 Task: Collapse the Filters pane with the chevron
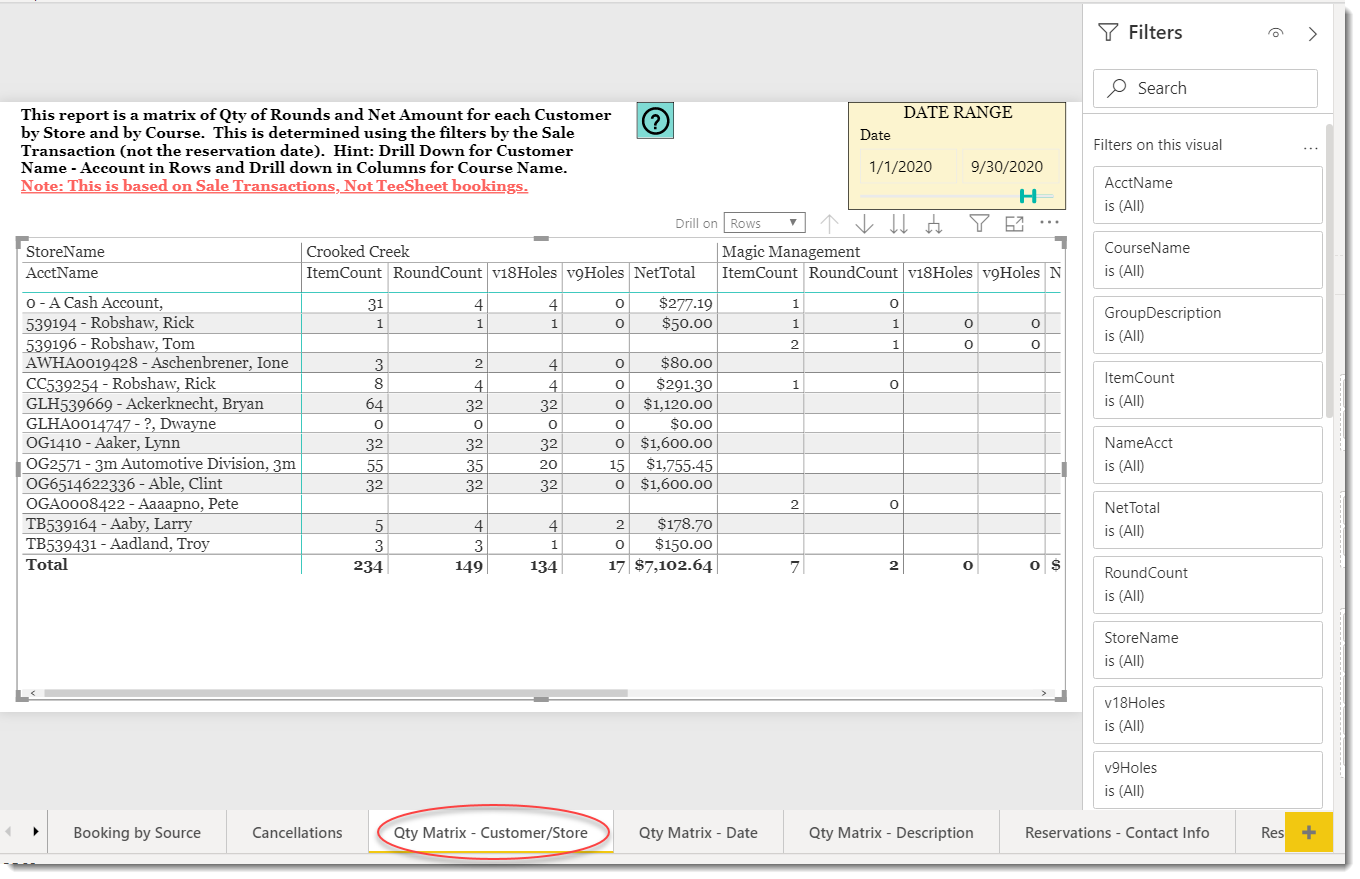[x=1313, y=33]
